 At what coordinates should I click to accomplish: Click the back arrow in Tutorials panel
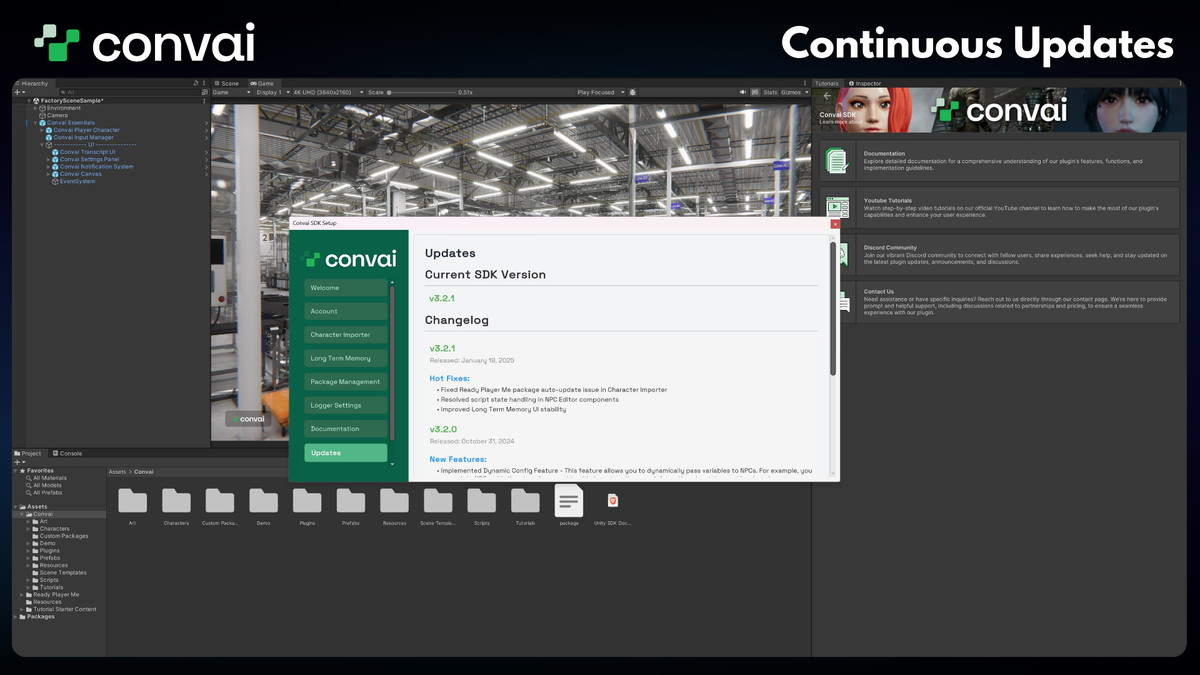[x=827, y=96]
